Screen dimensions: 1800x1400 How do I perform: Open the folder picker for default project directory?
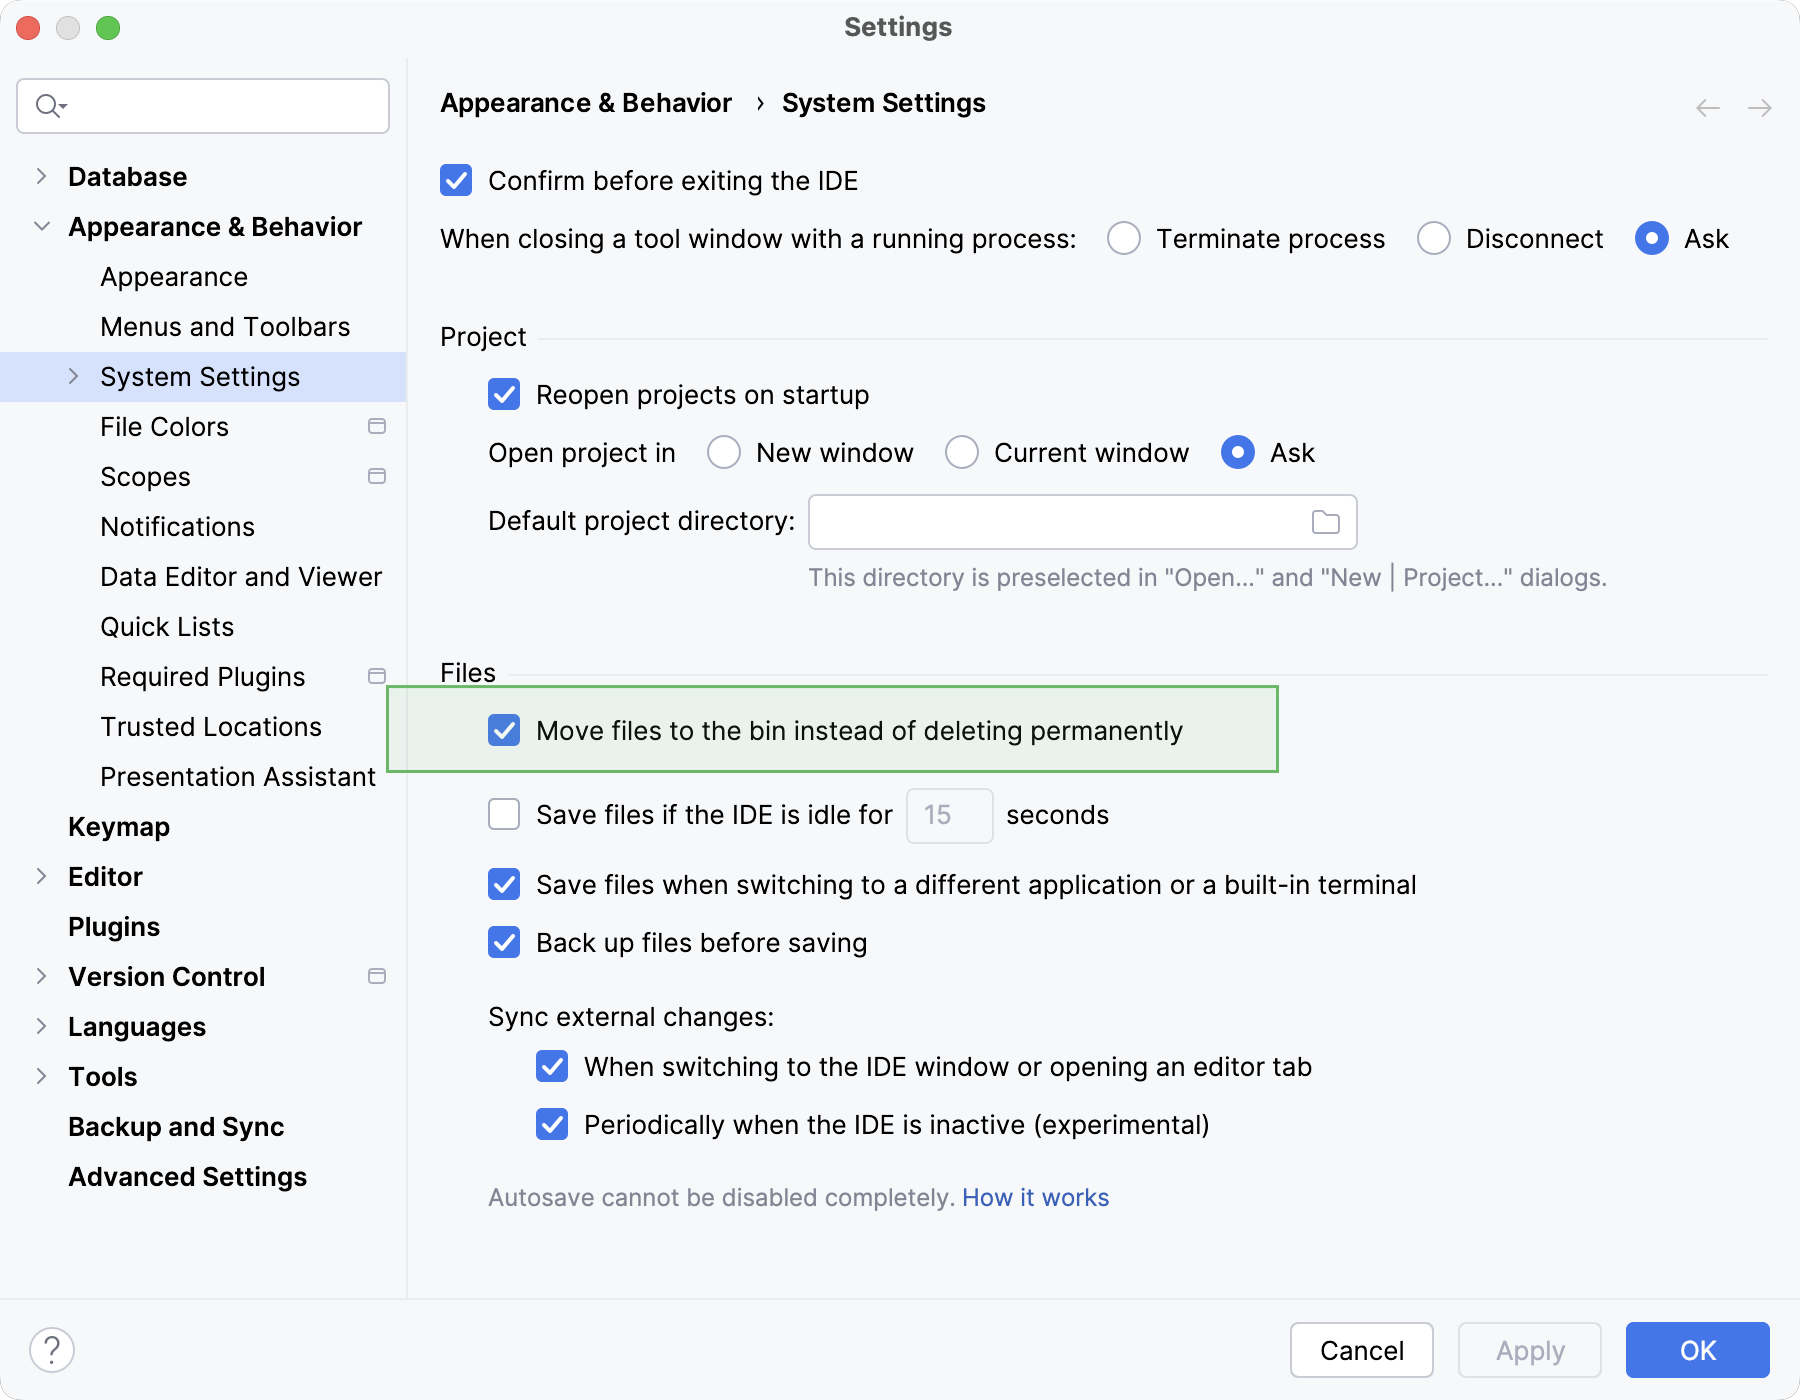point(1326,521)
